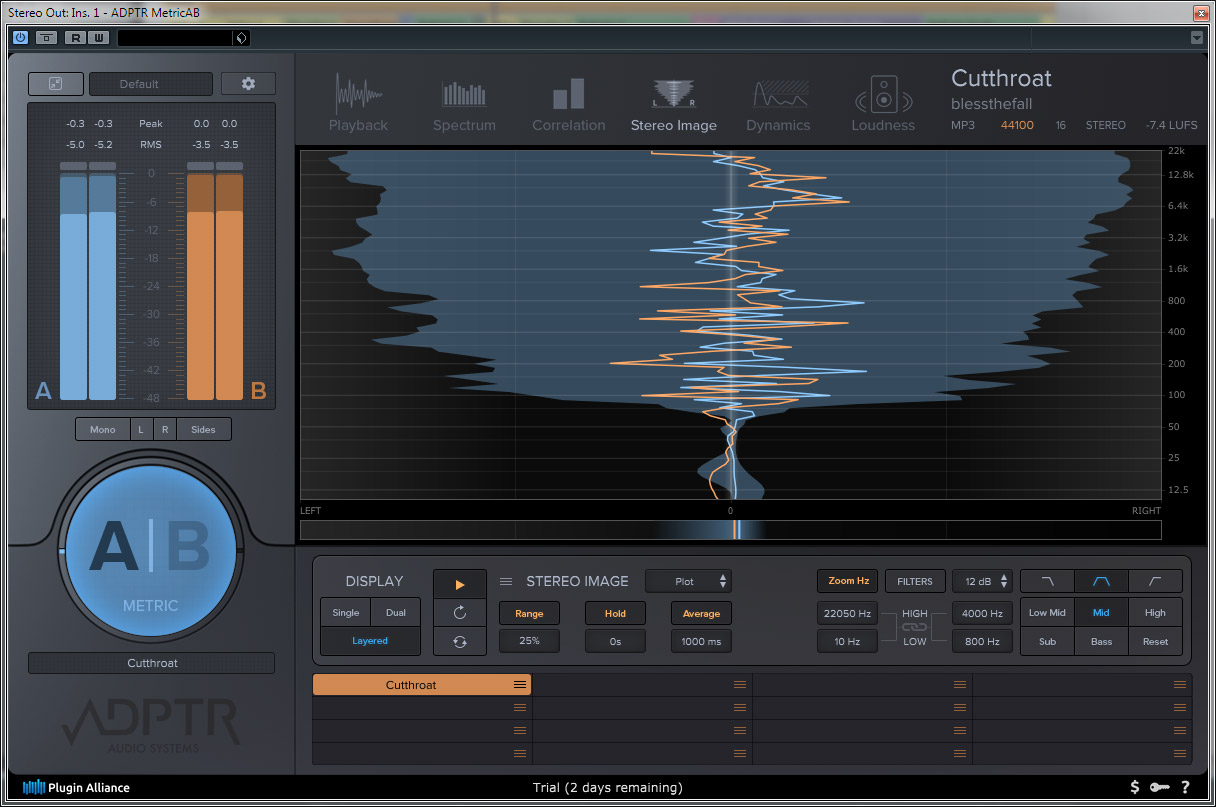The width and height of the screenshot is (1216, 807).
Task: Click the Cutthroat name field below A|B
Action: 151,663
